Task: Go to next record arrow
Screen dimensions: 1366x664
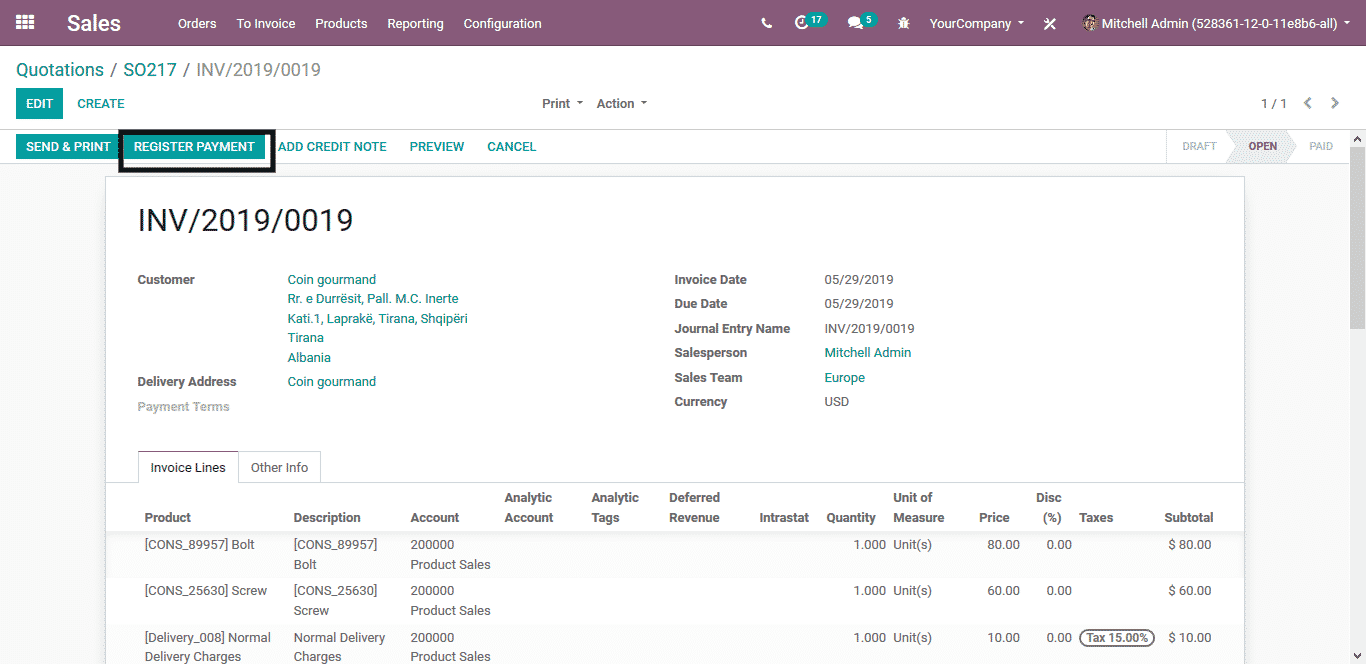Action: point(1335,103)
